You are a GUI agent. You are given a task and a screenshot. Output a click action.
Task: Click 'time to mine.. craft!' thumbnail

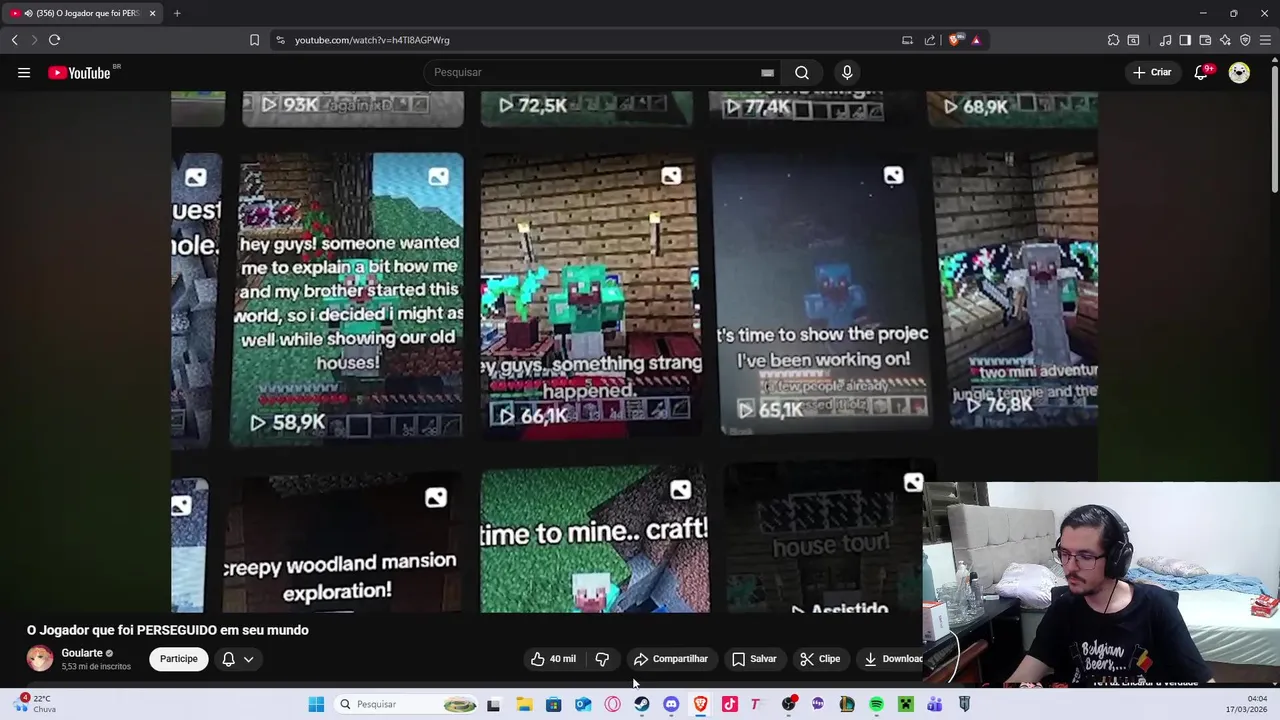pos(595,540)
